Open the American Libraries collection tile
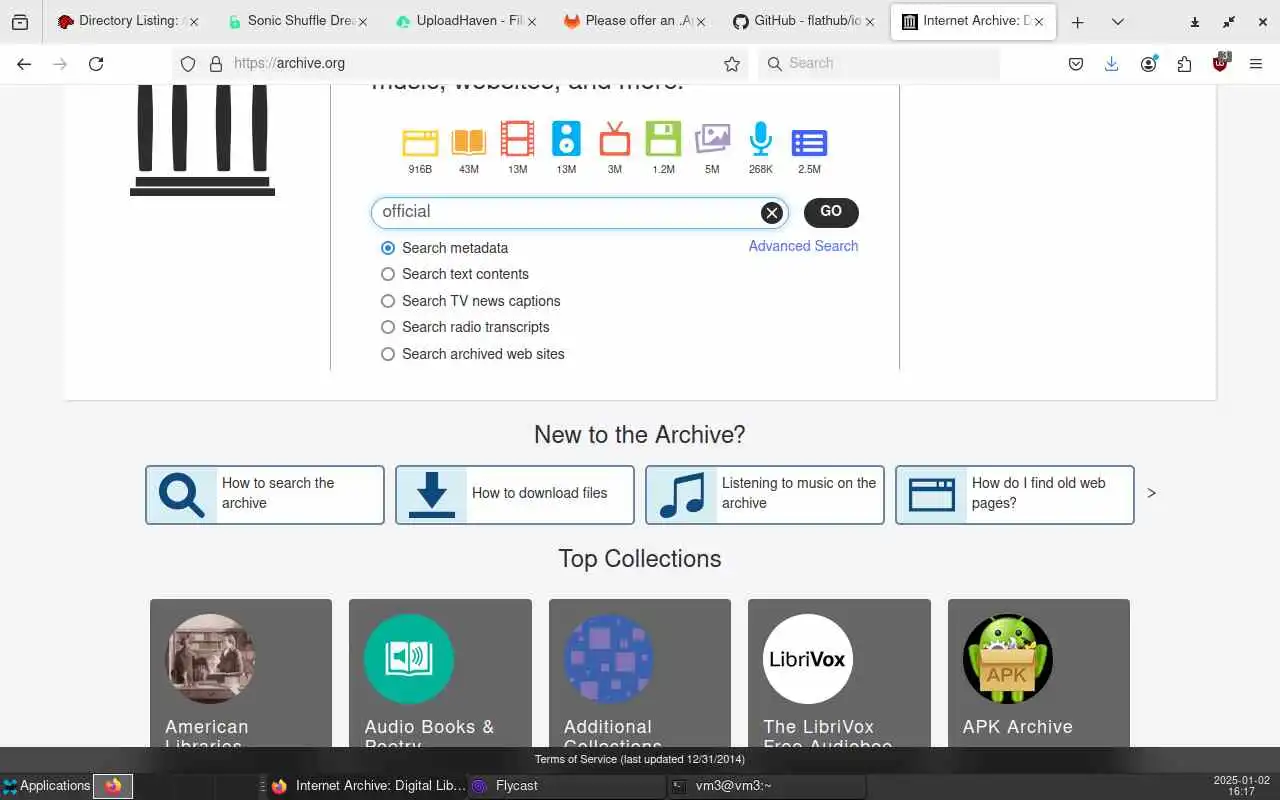Screen dimensions: 1280x800 [241, 673]
